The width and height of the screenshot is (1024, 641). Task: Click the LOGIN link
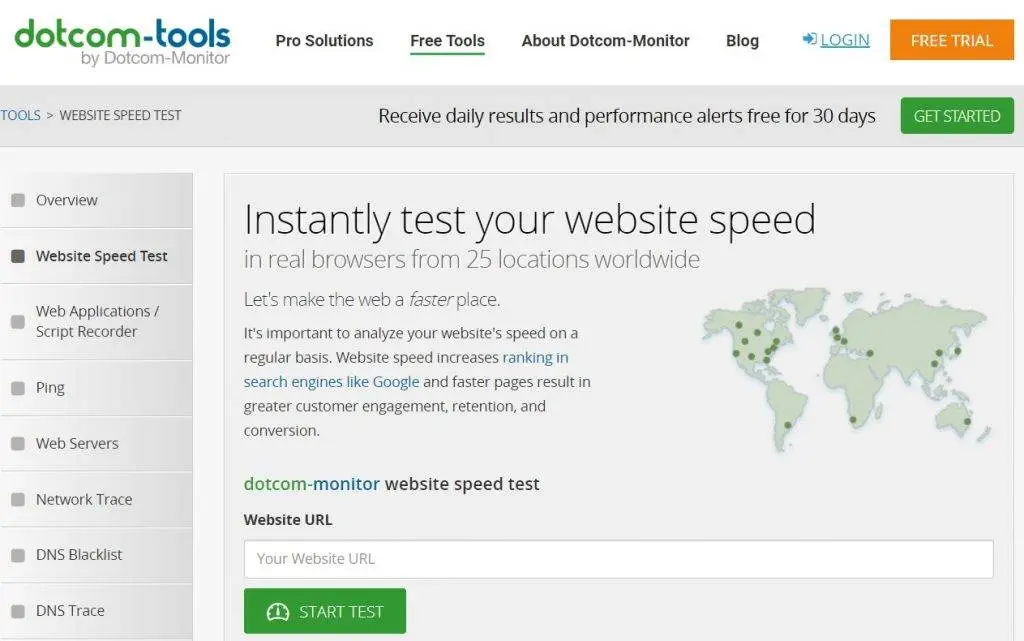(844, 40)
